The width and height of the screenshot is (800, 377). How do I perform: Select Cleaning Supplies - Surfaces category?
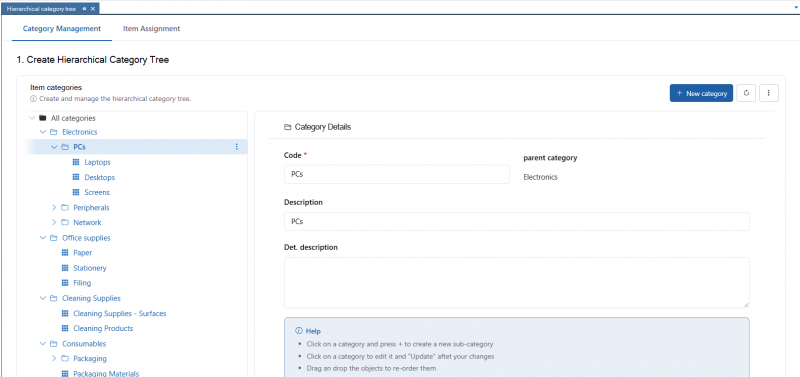point(120,313)
